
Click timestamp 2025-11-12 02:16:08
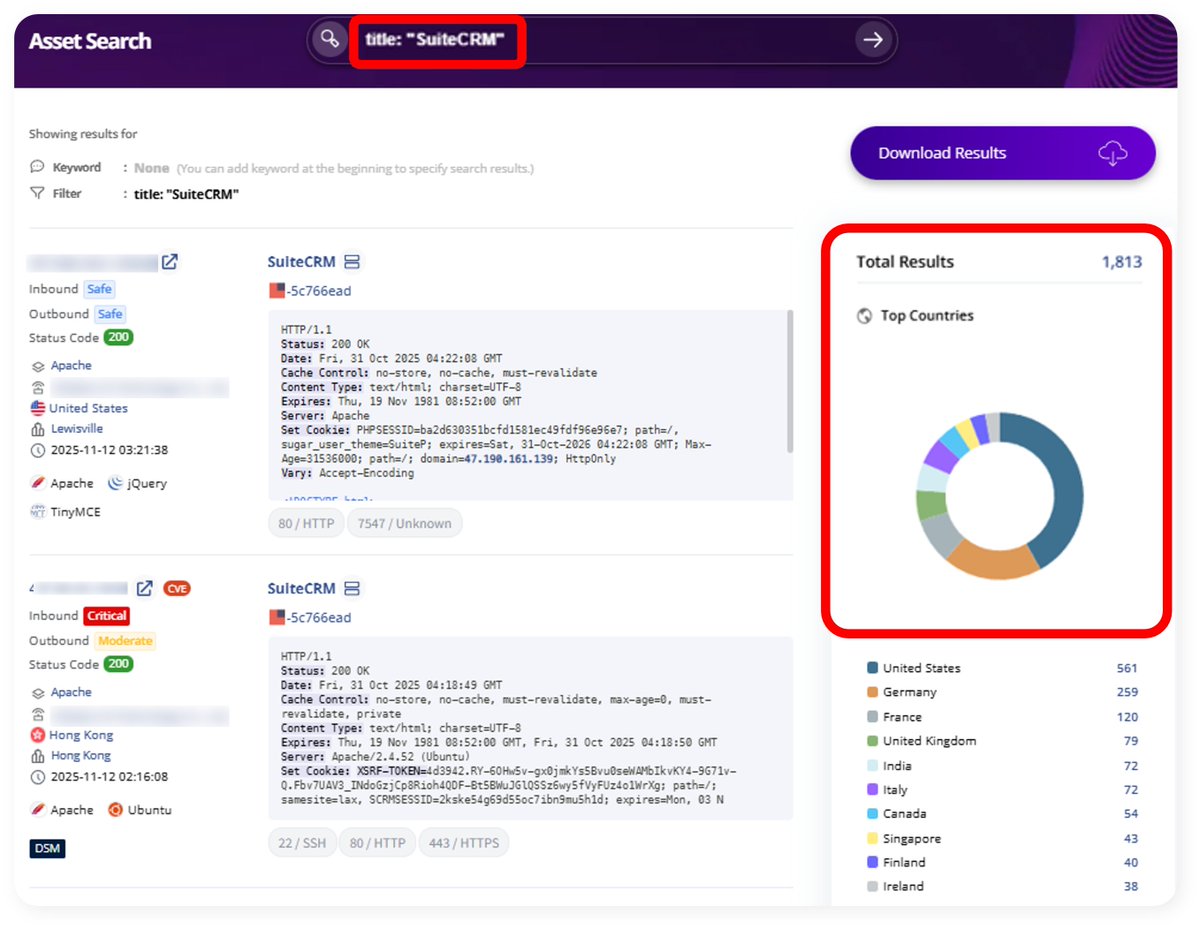pos(109,777)
